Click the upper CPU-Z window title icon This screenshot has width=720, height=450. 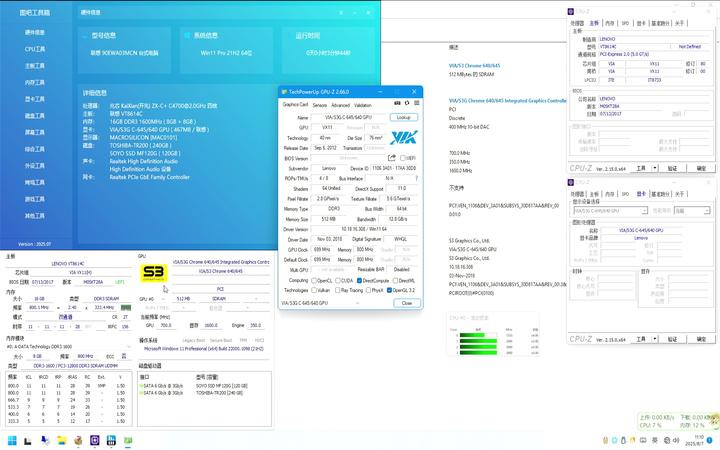point(571,11)
